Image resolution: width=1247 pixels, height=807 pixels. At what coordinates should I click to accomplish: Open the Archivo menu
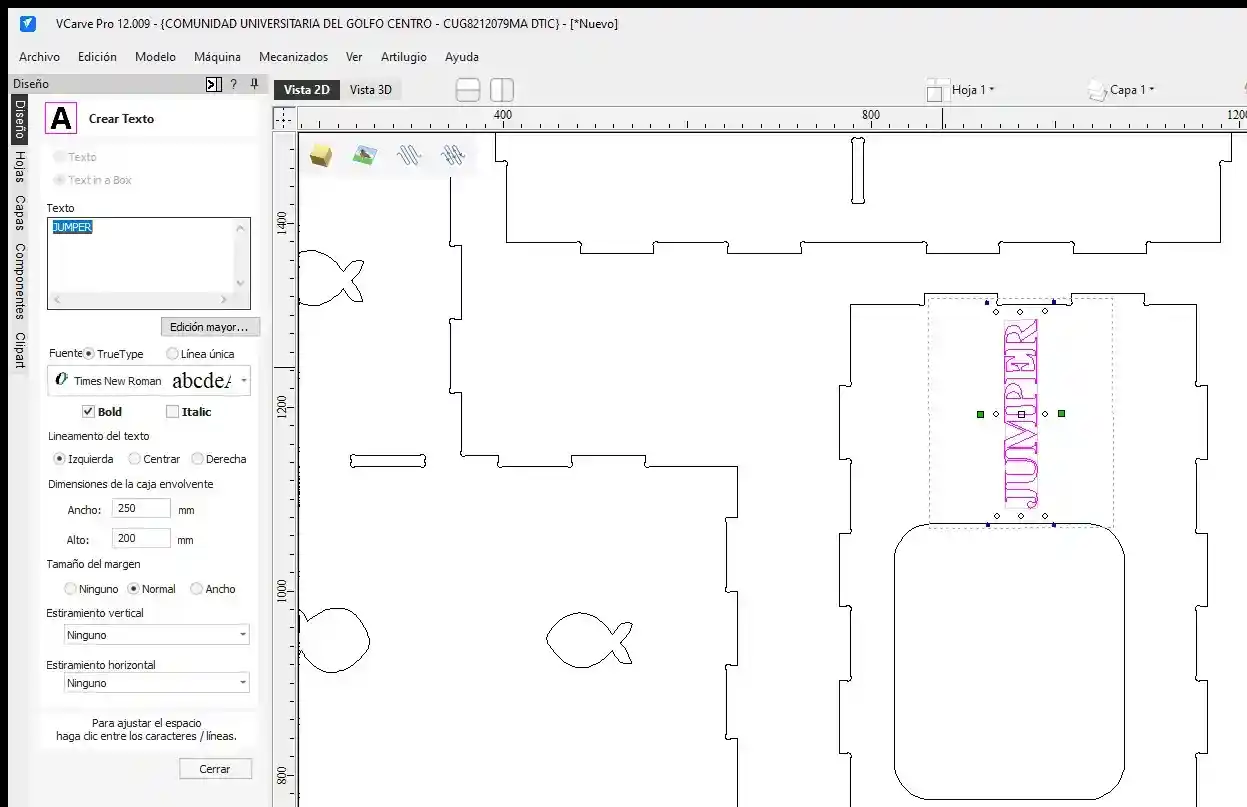point(40,57)
